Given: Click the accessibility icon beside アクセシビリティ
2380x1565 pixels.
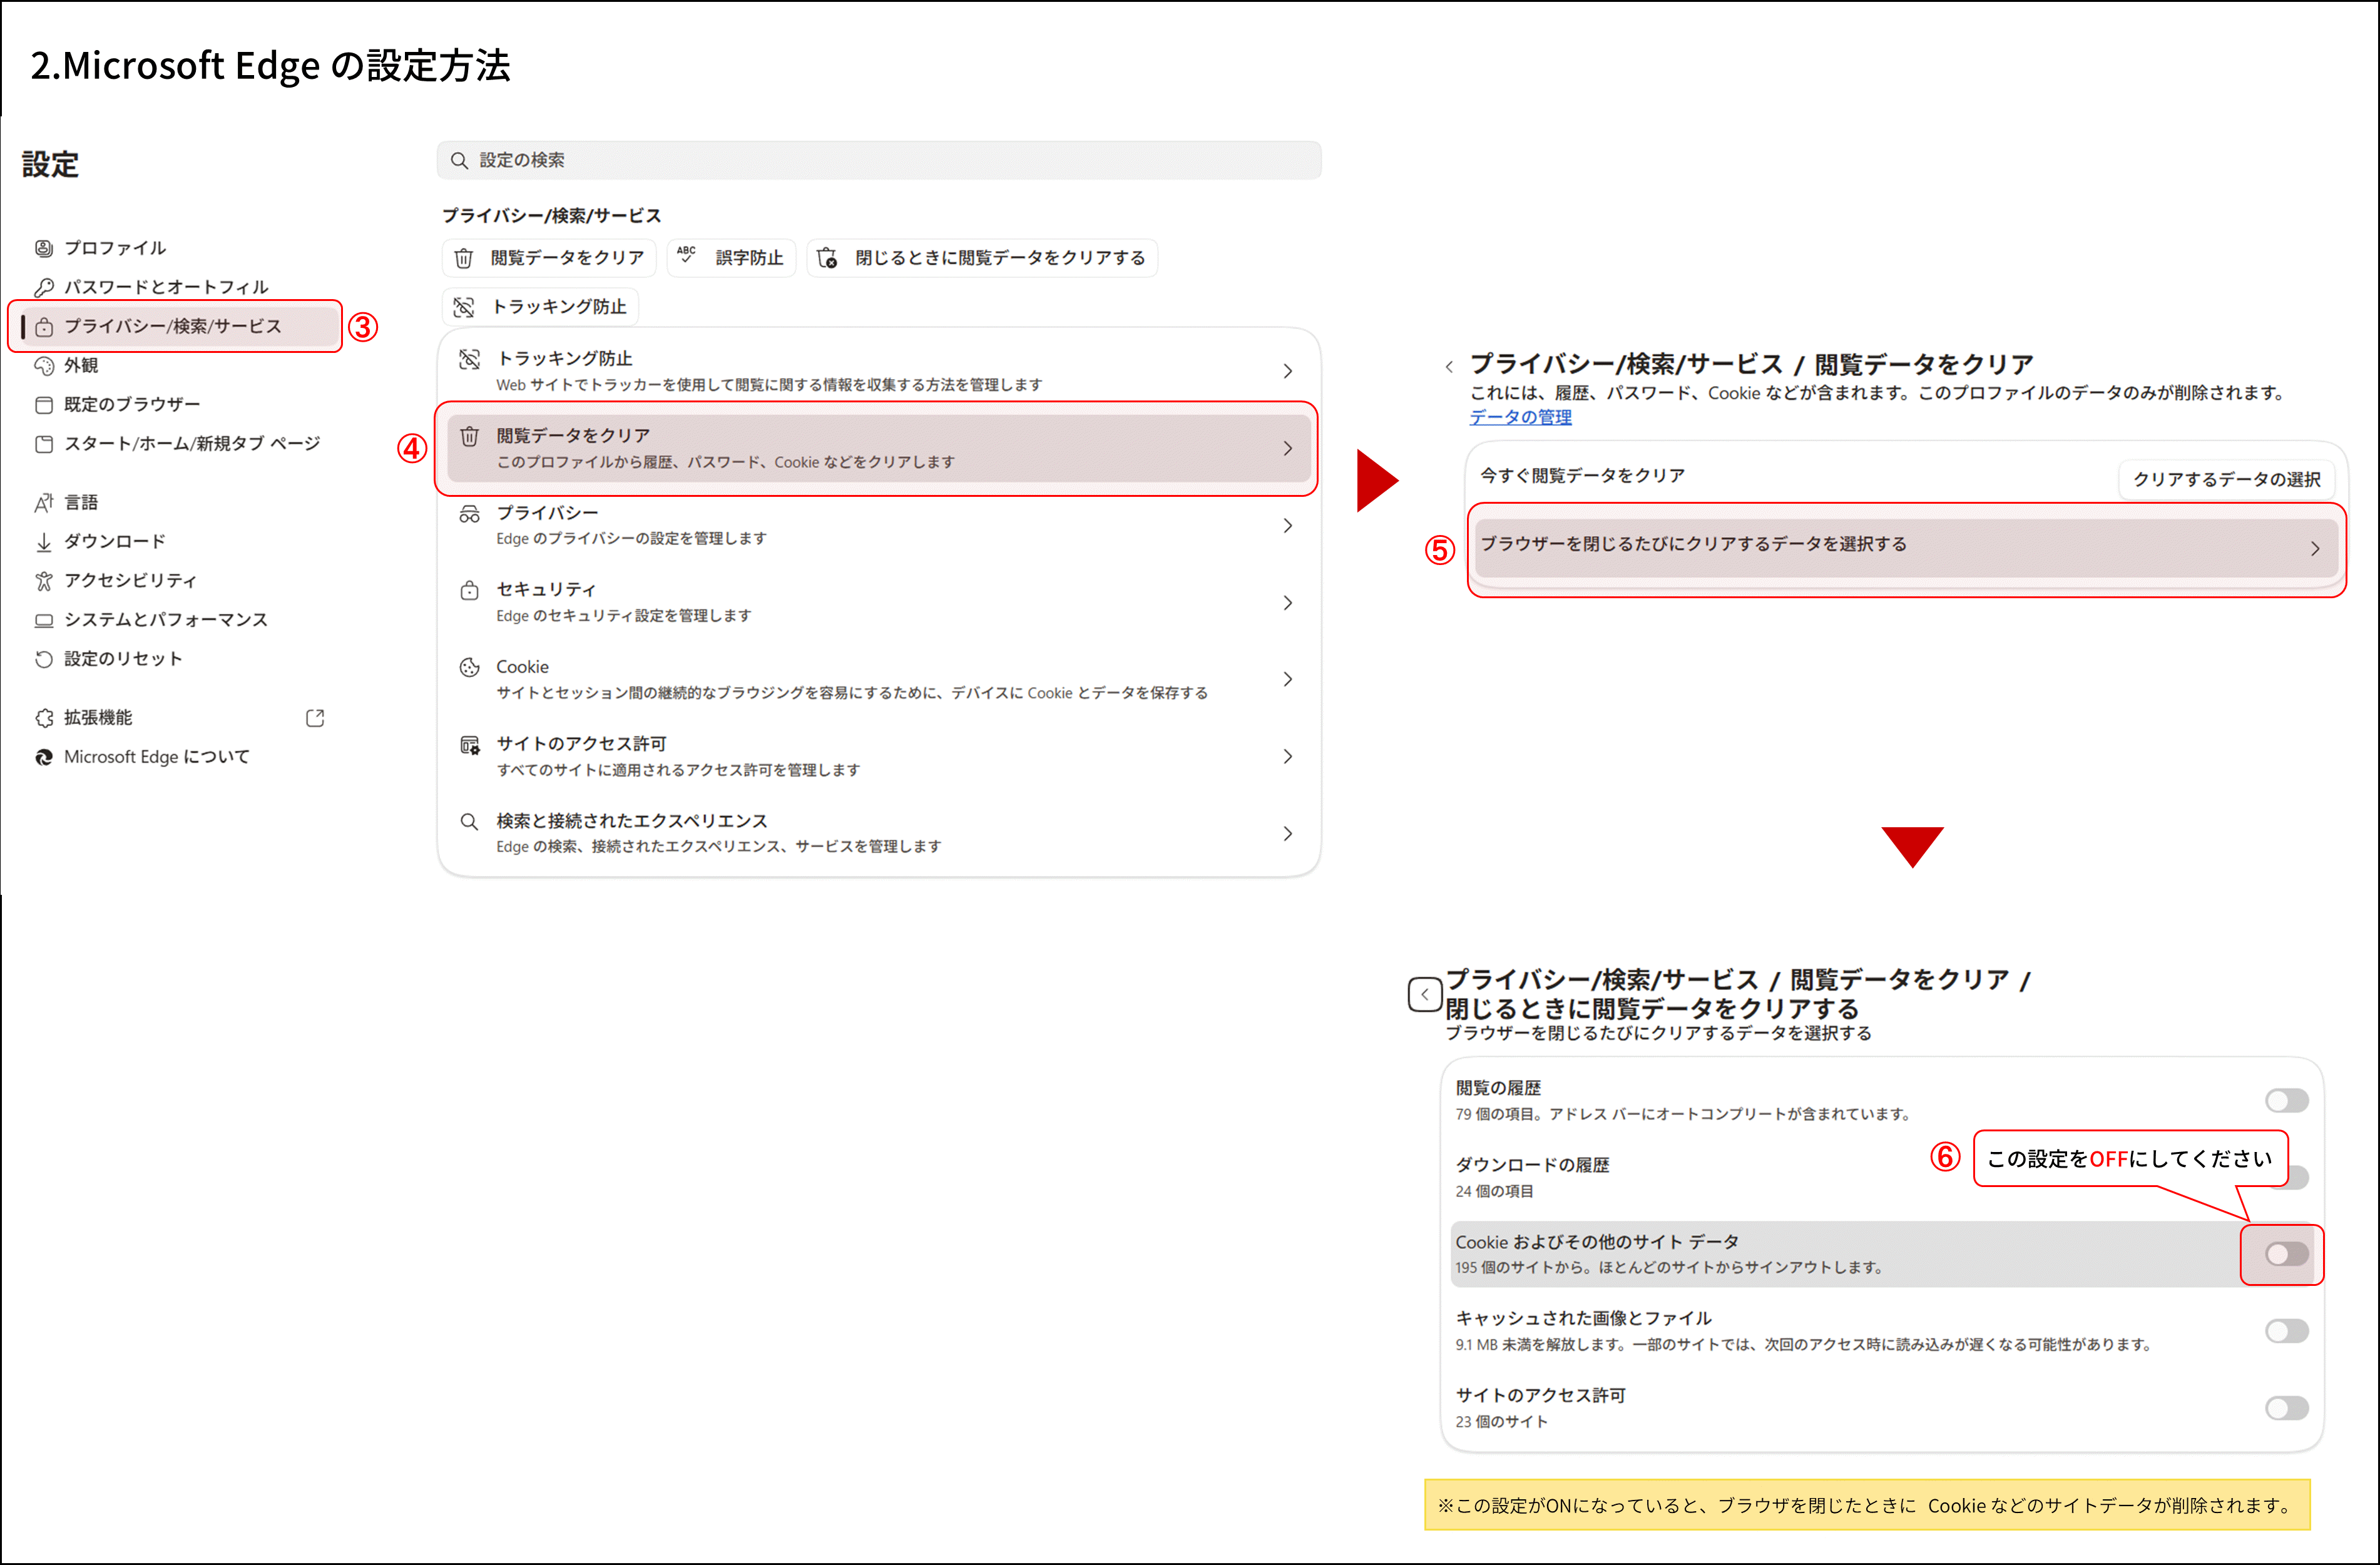Looking at the screenshot, I should pos(44,581).
